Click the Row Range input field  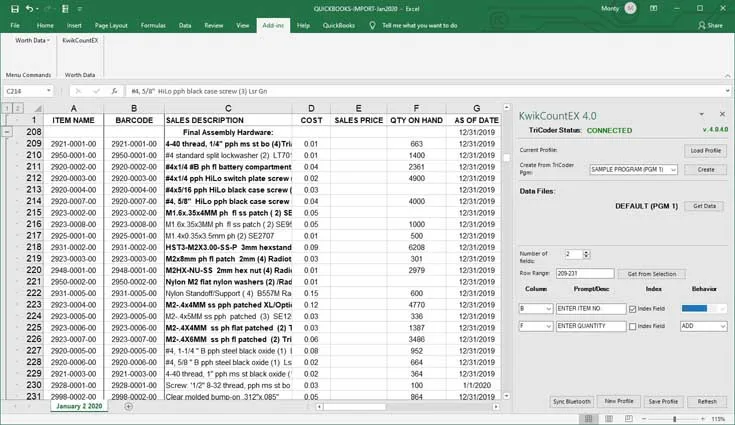(x=585, y=274)
